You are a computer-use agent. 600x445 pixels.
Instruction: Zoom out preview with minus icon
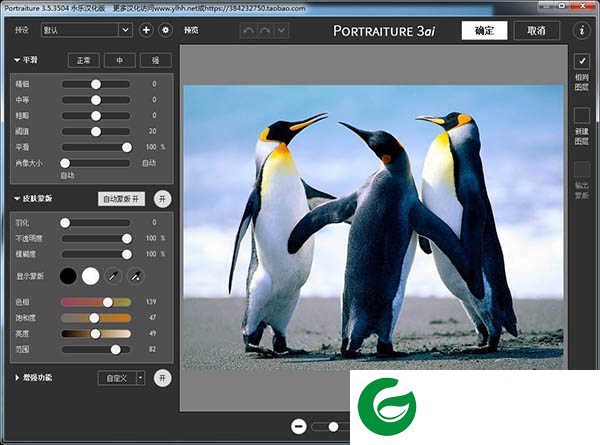coord(299,426)
